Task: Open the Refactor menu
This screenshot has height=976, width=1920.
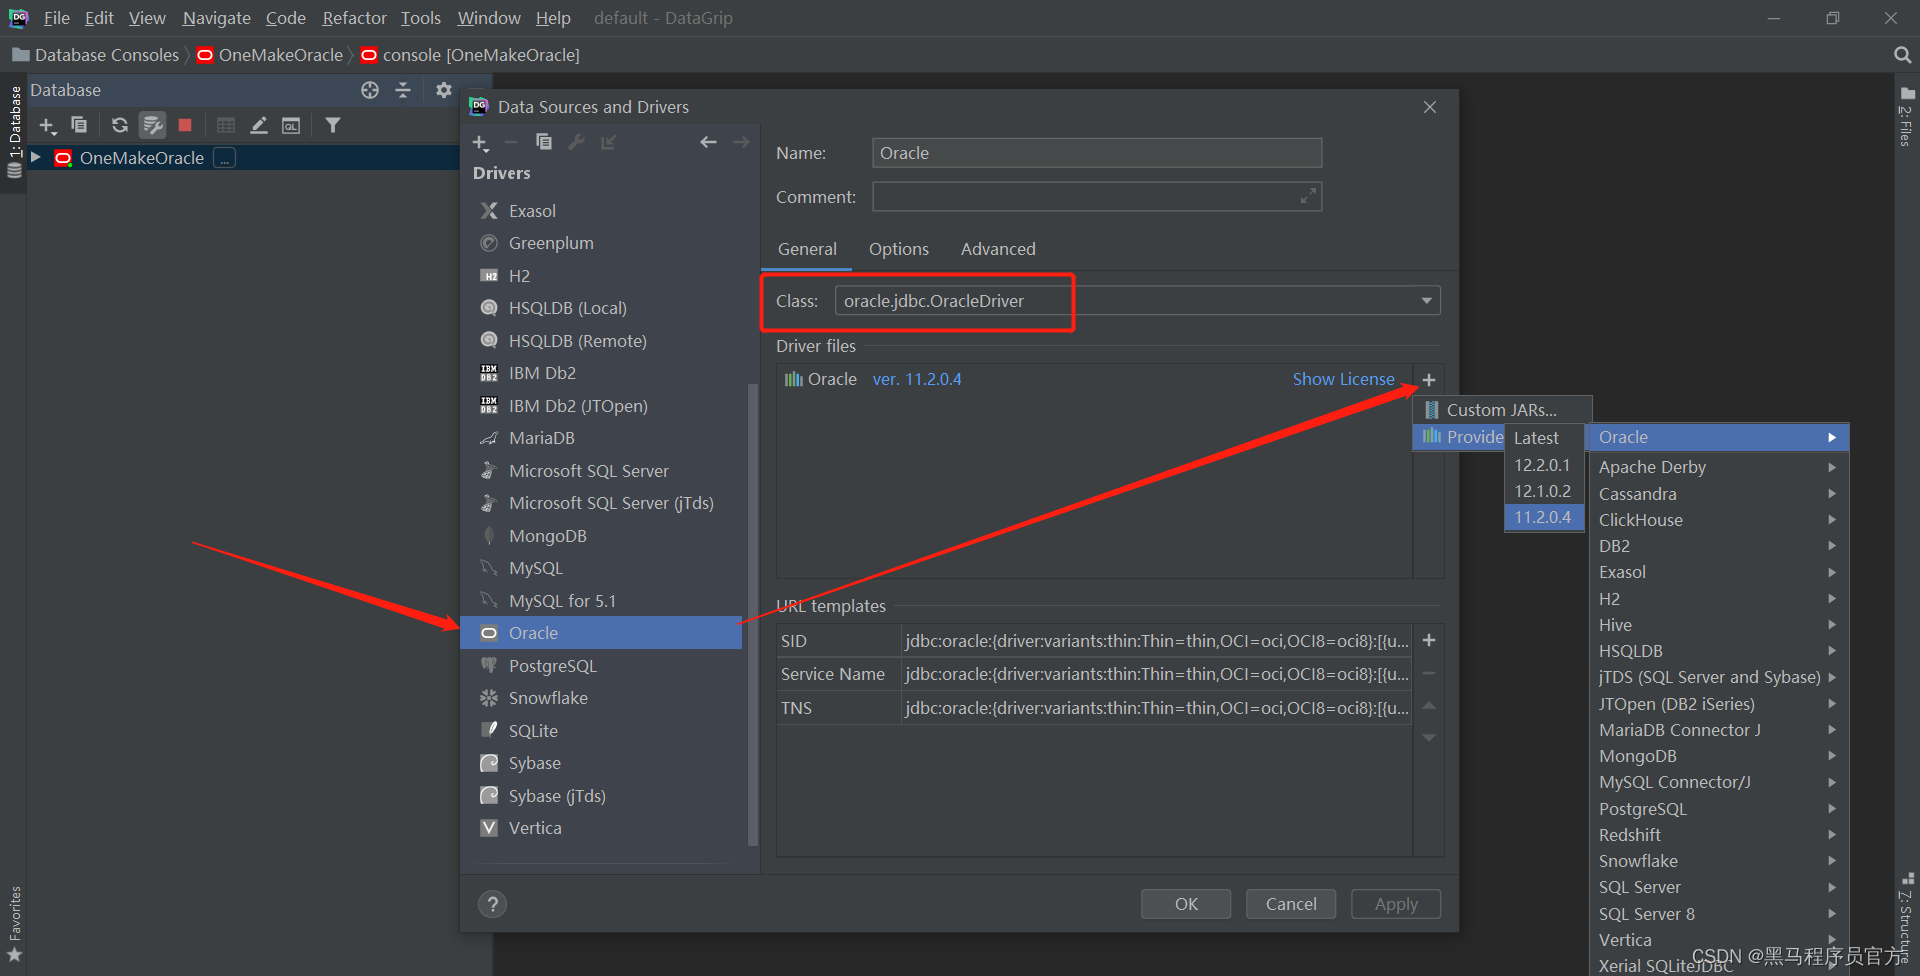Action: point(354,18)
